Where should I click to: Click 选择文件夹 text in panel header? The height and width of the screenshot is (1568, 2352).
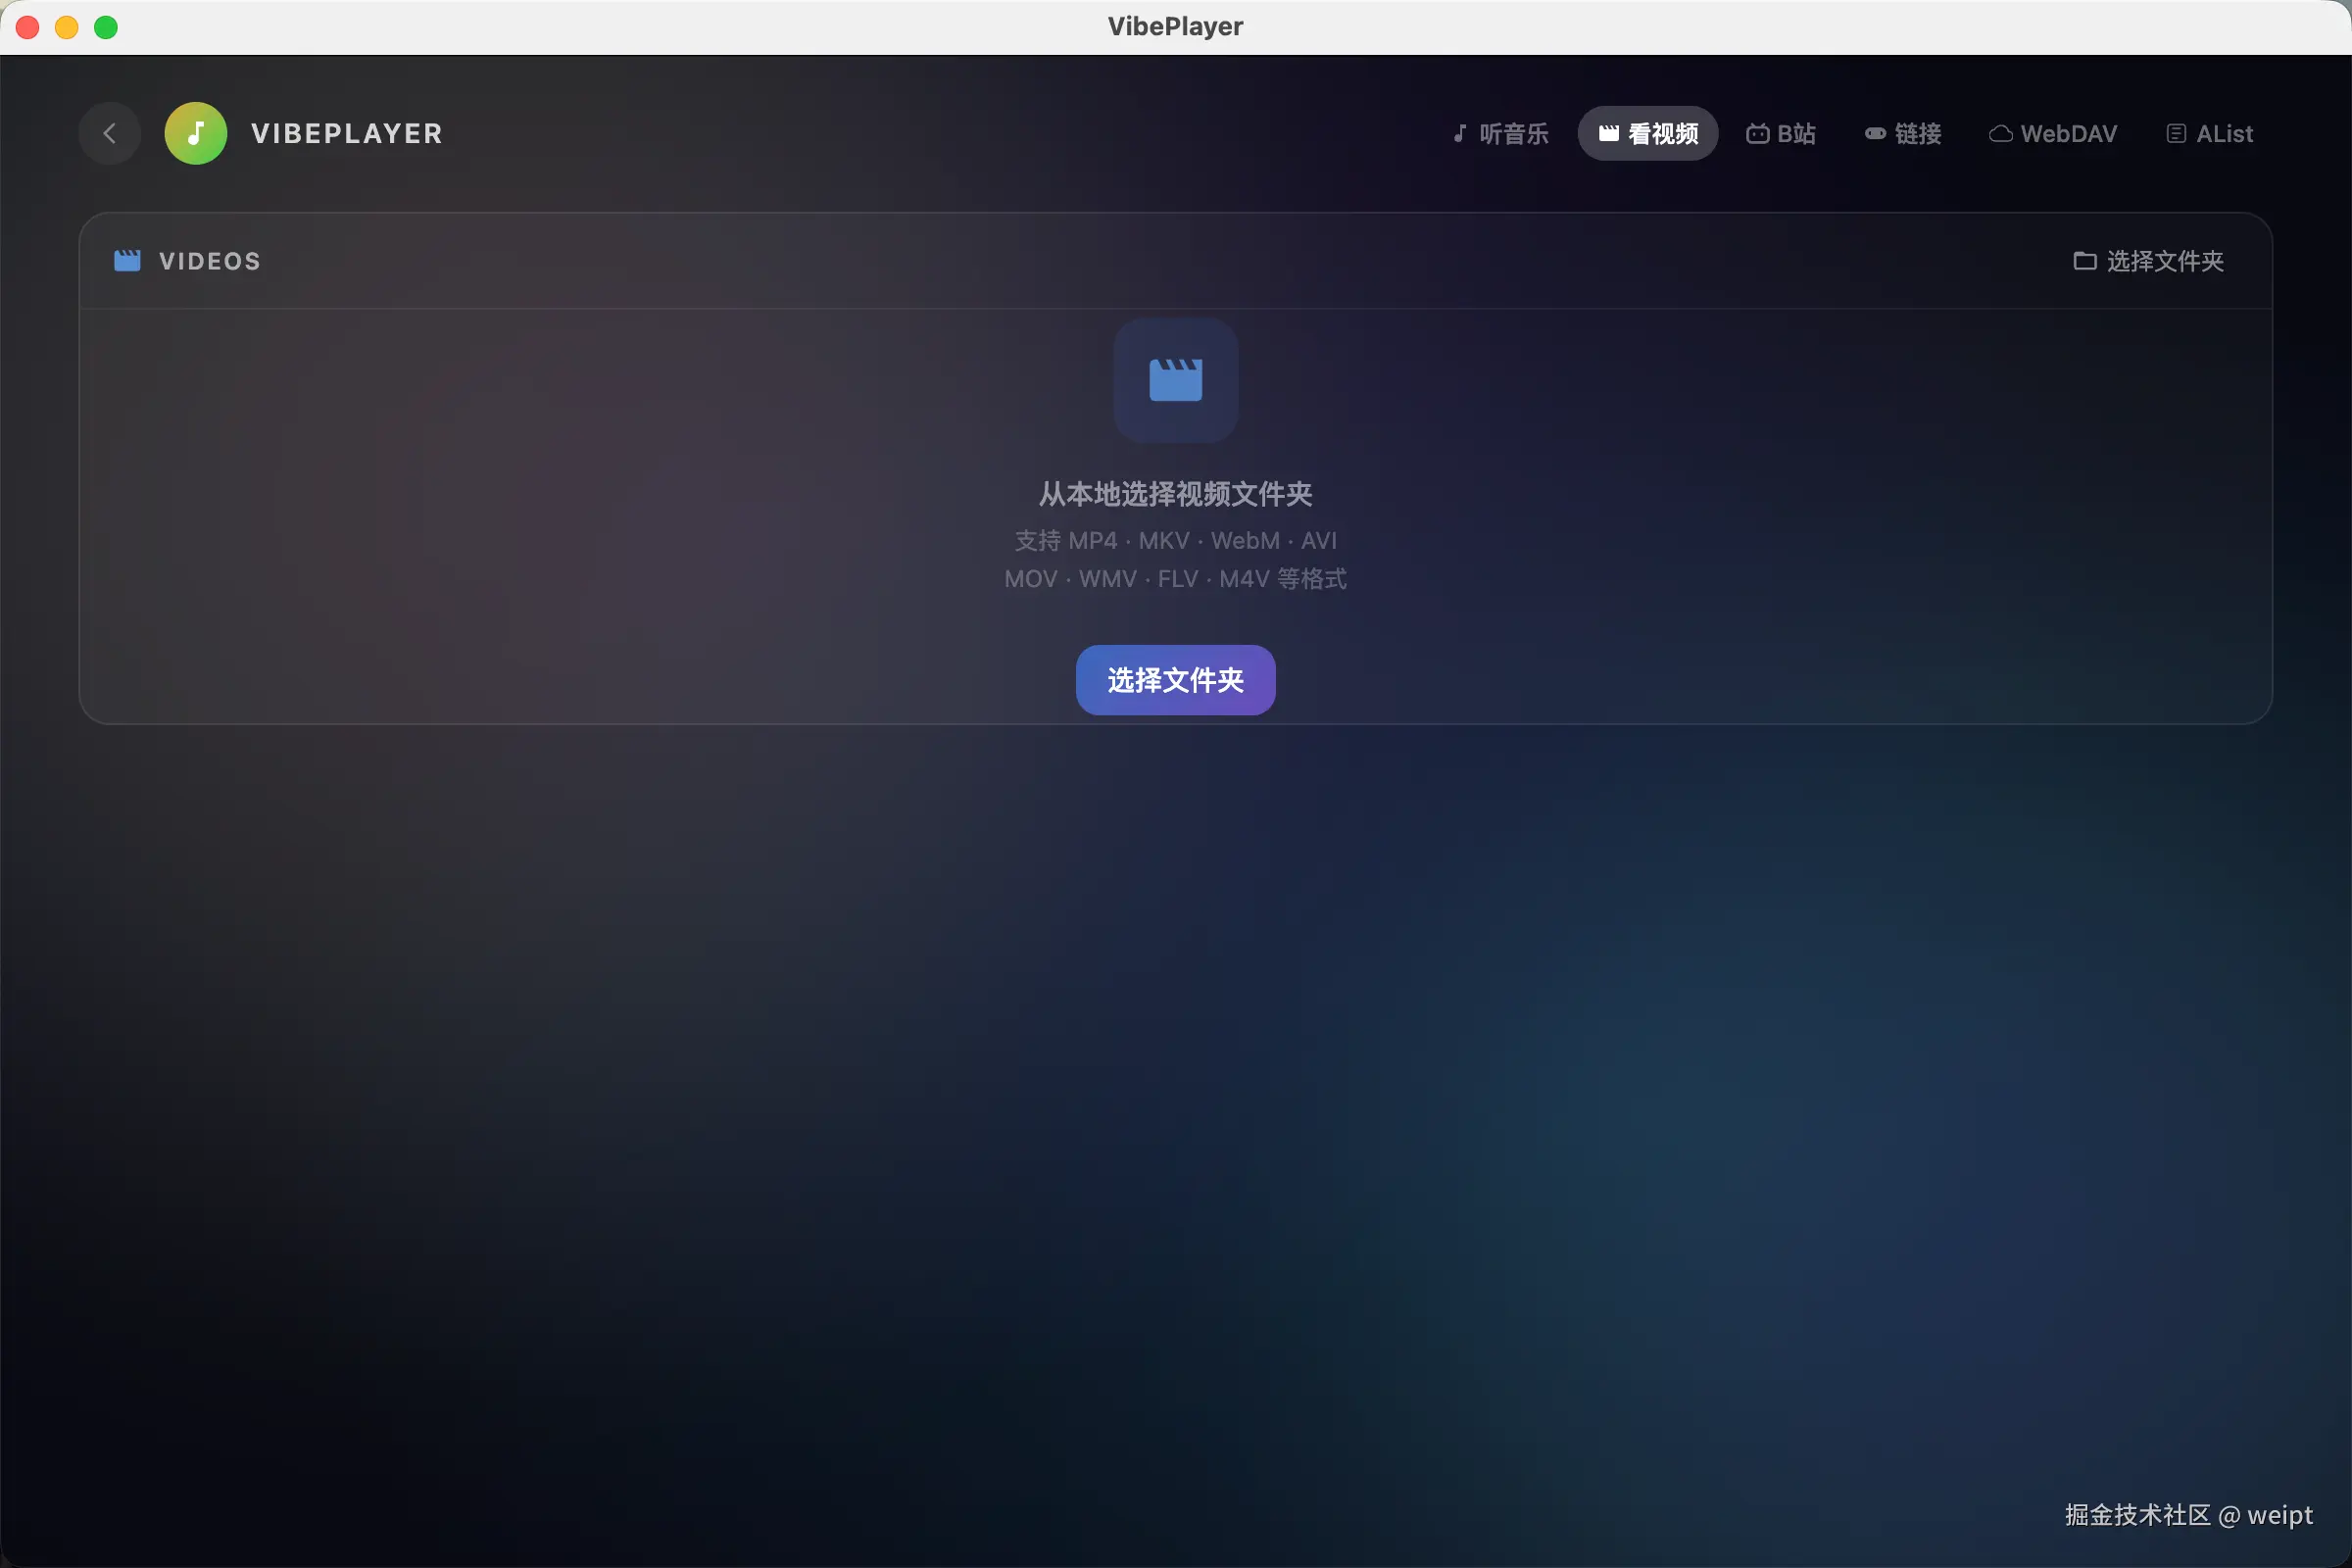(2164, 261)
